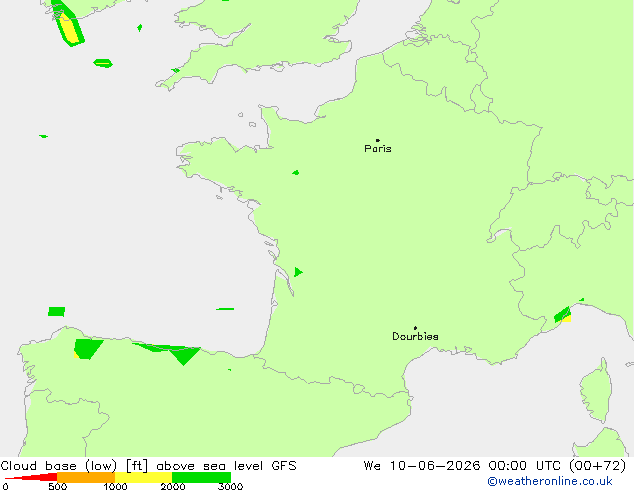
Task: Click the legend value 1000
Action: tap(115, 486)
